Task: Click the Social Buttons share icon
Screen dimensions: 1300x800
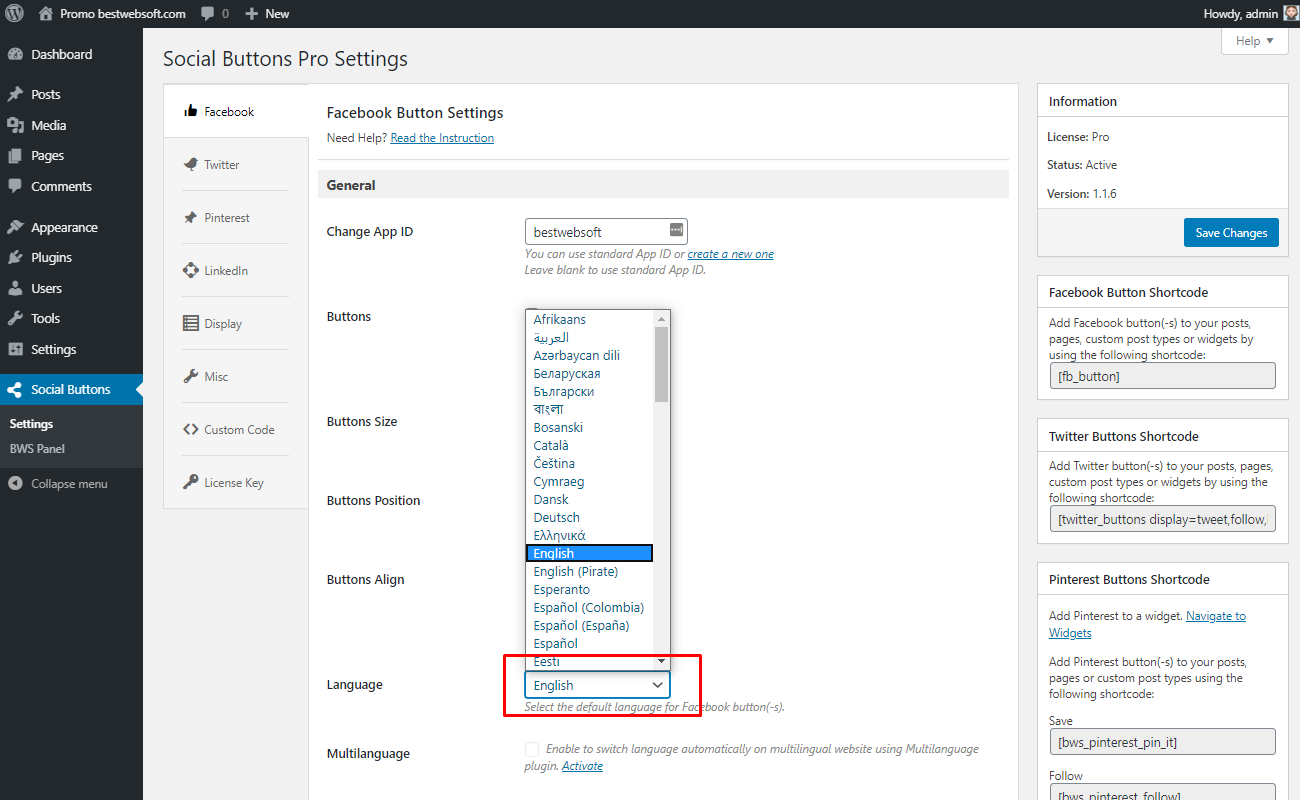Action: coord(15,390)
